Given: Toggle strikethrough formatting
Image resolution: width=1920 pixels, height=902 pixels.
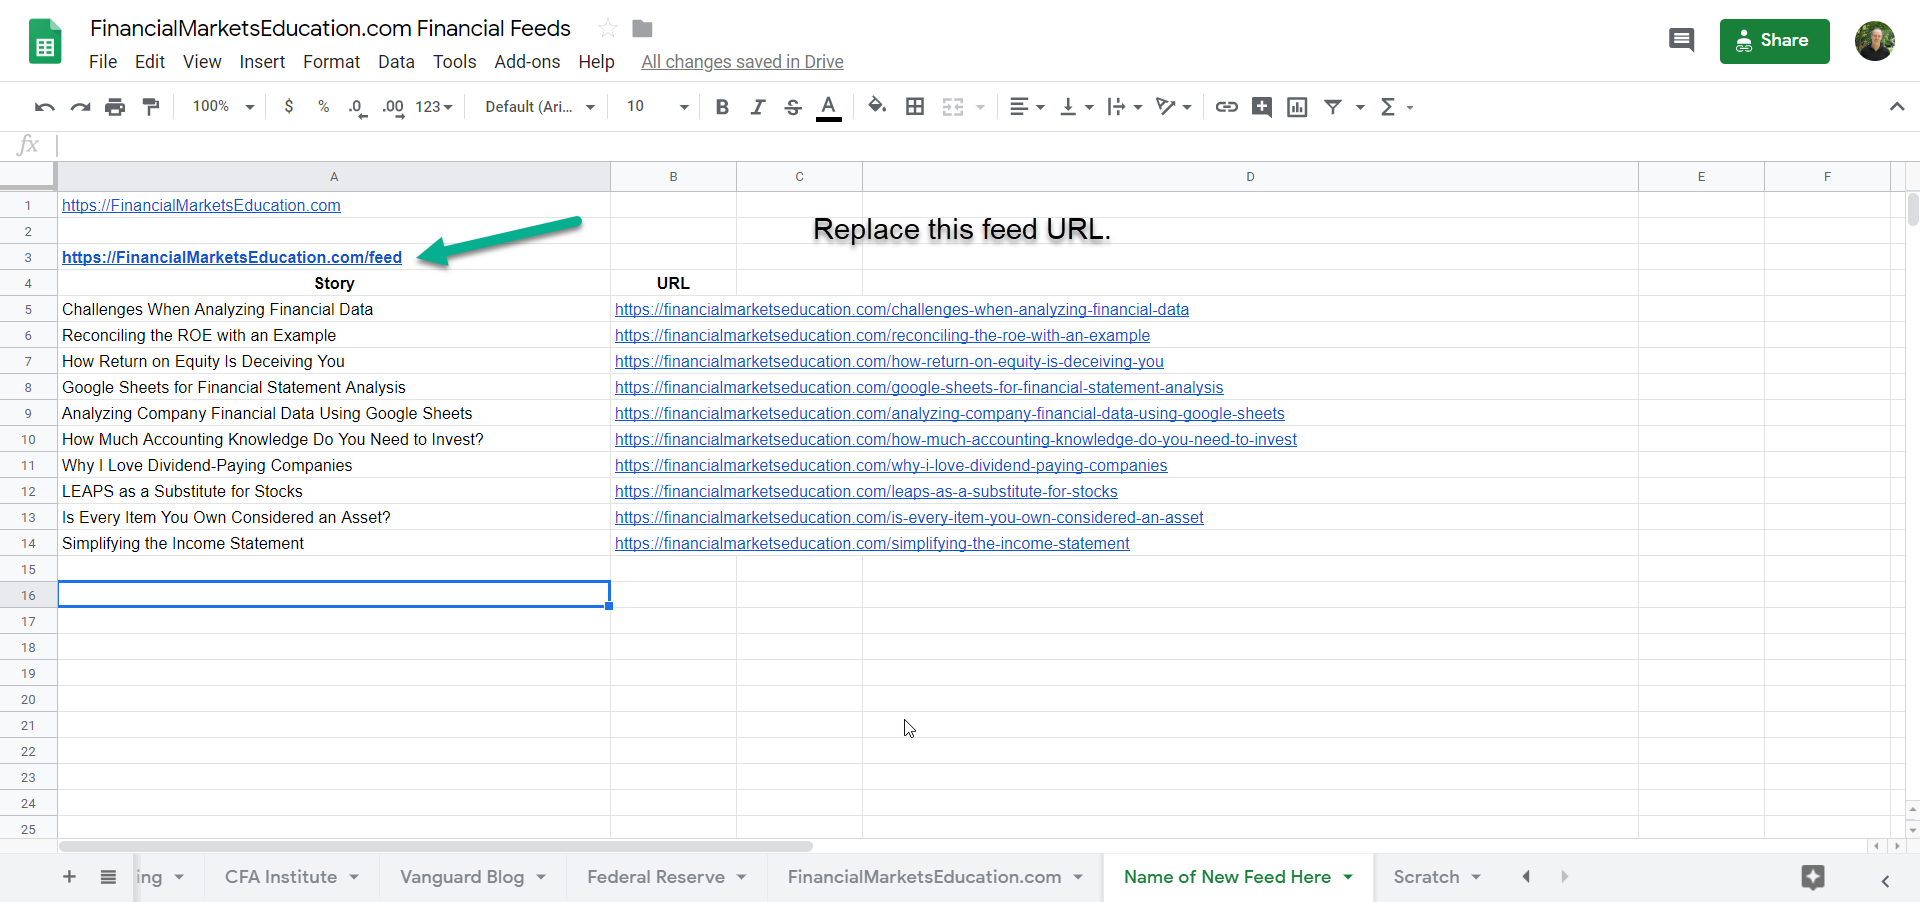Looking at the screenshot, I should click(x=793, y=107).
